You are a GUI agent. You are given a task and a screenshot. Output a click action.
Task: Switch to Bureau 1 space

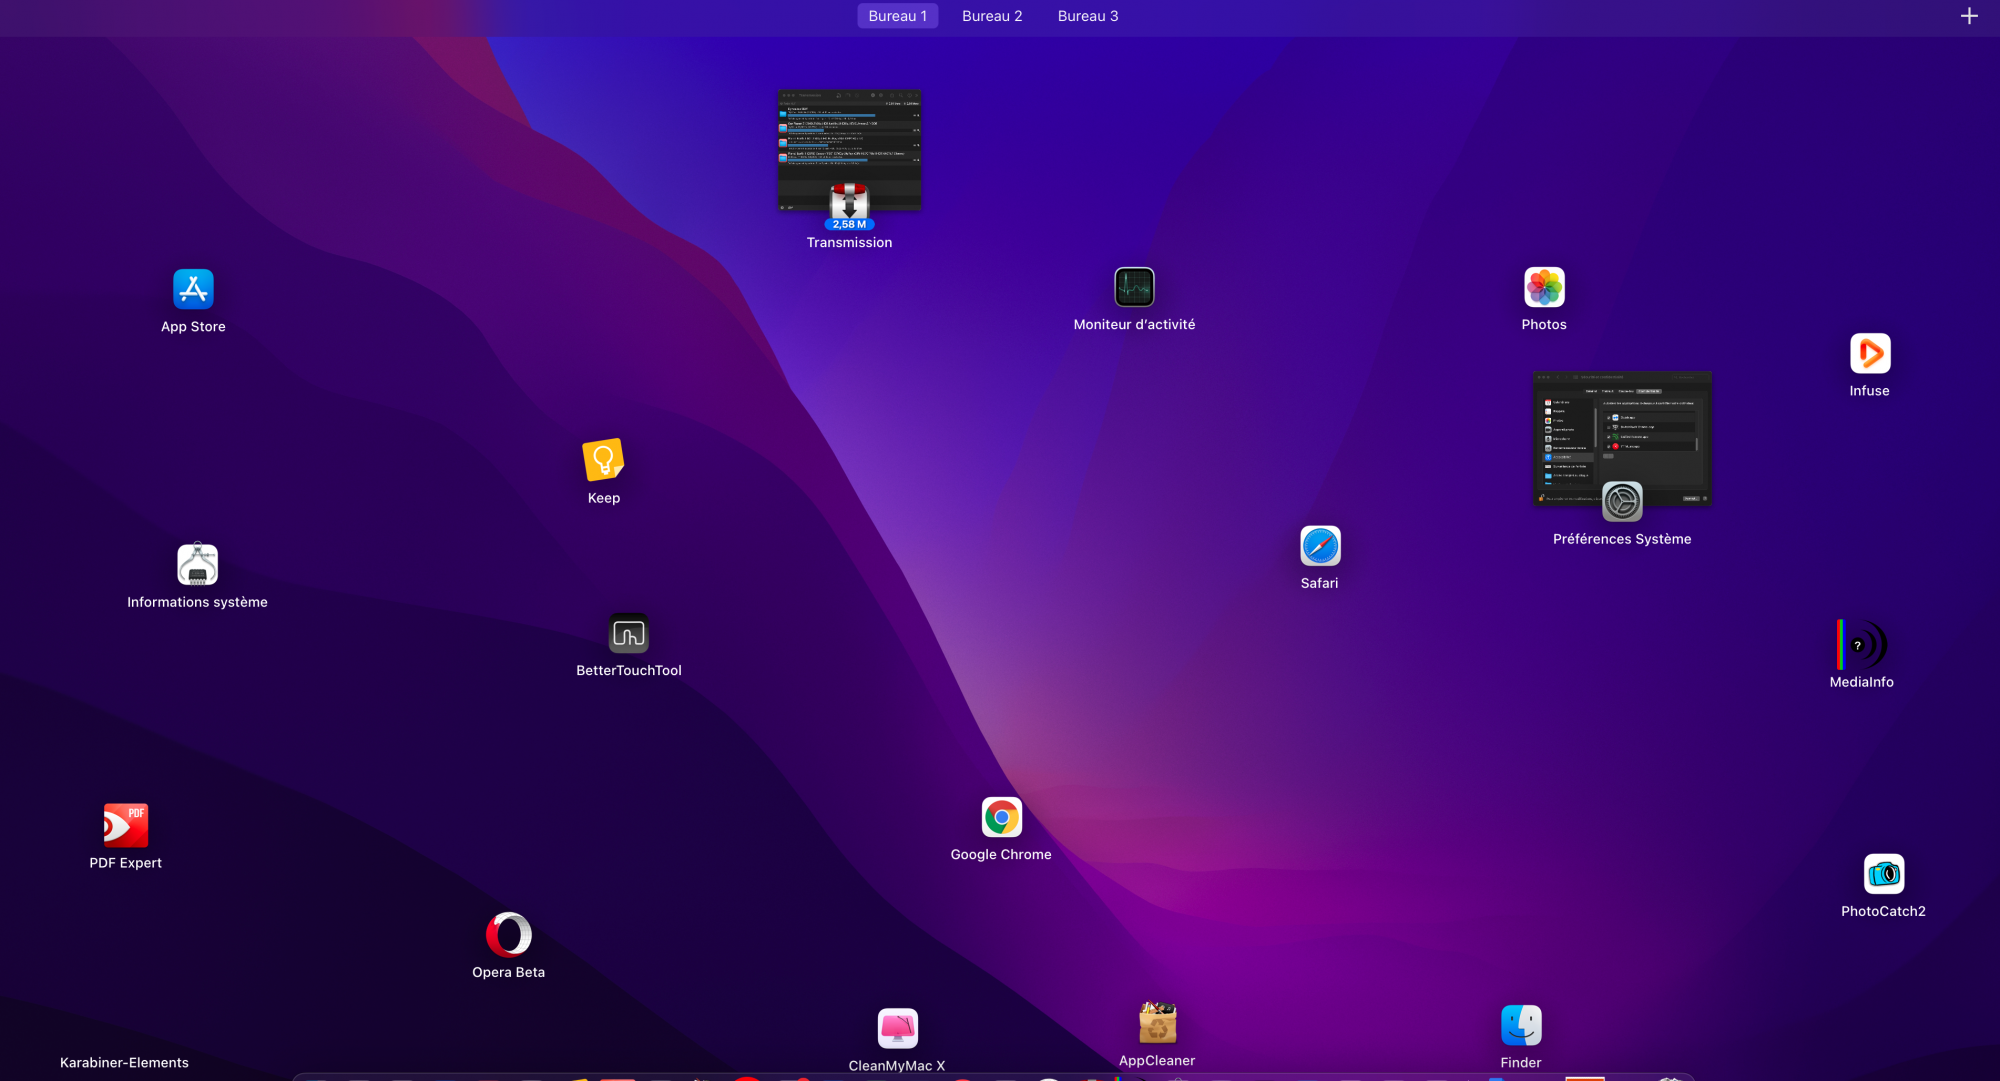[x=897, y=16]
